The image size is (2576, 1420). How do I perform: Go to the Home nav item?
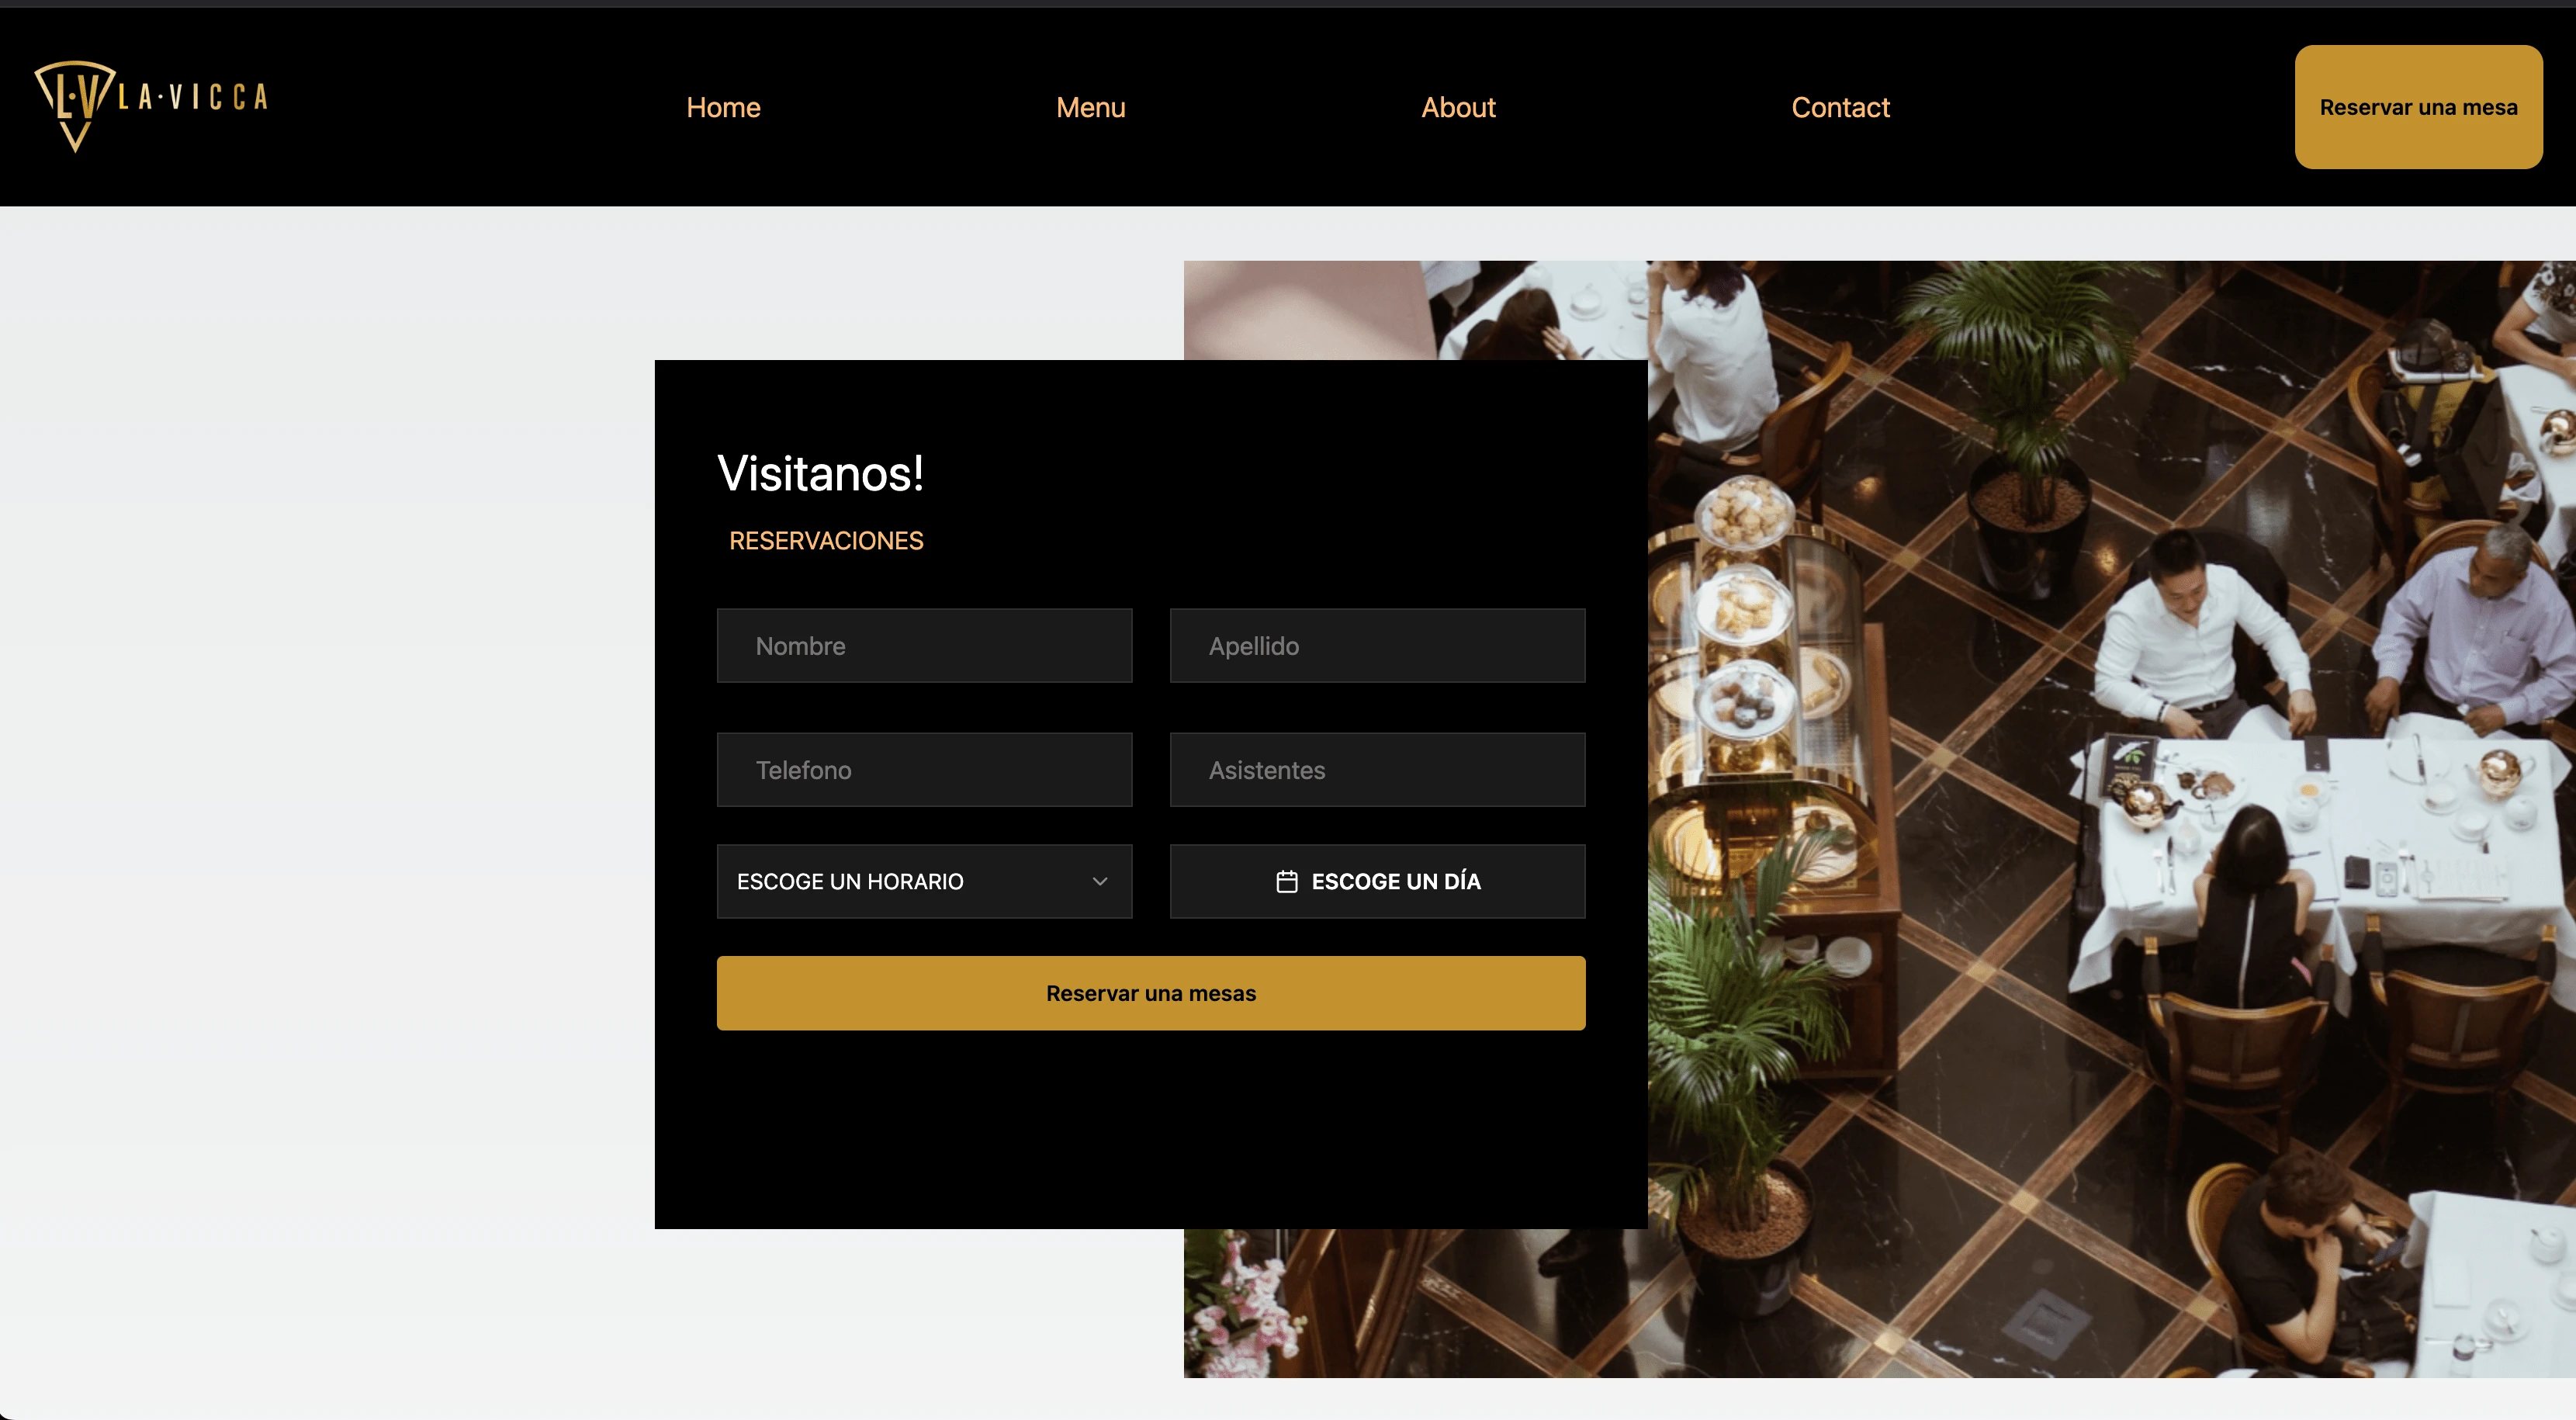[723, 107]
